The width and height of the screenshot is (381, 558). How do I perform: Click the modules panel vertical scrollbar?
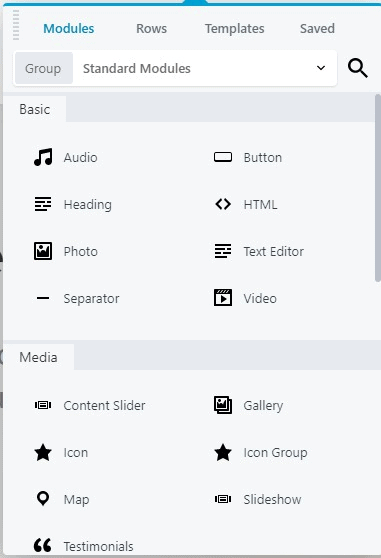point(377,188)
